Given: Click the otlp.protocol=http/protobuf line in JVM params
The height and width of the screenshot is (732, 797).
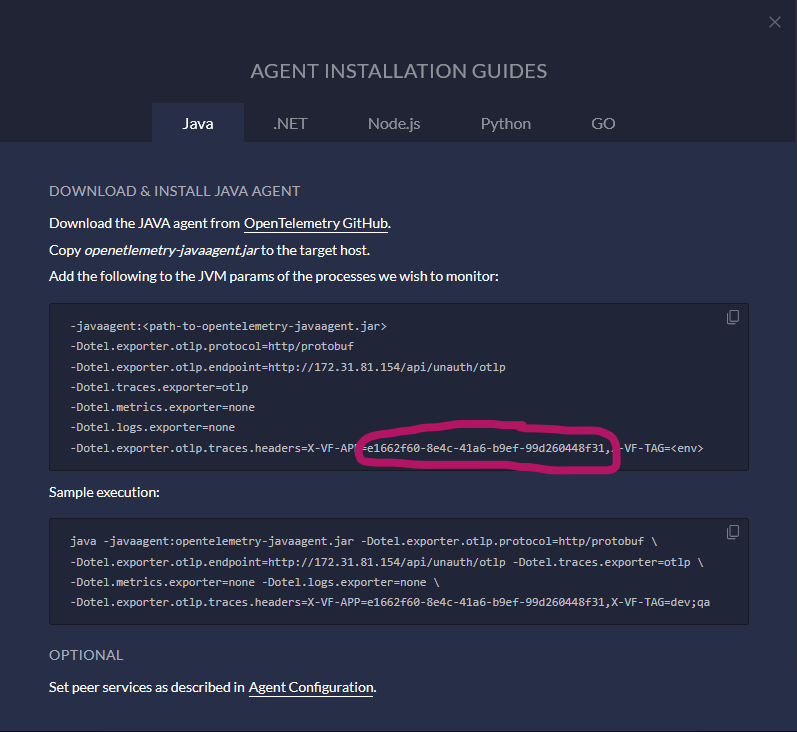Looking at the screenshot, I should tap(212, 346).
